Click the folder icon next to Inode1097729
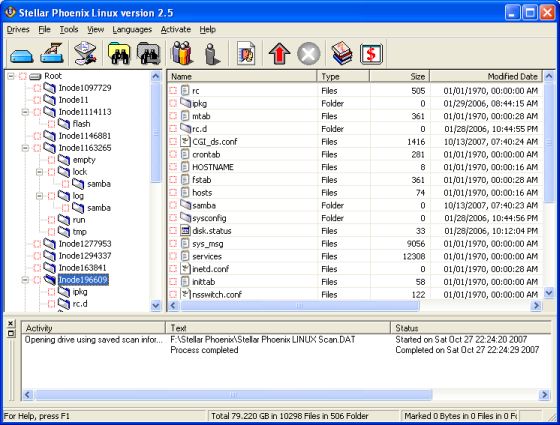This screenshot has height=425, width=560. (x=50, y=88)
